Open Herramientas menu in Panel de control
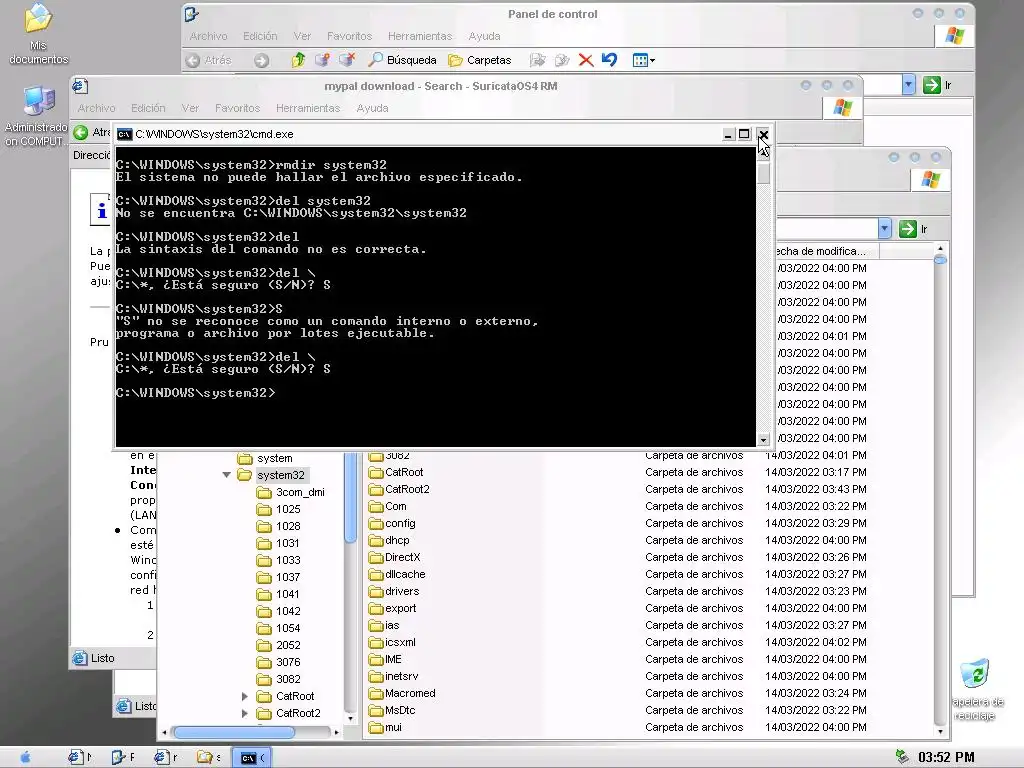Image resolution: width=1024 pixels, height=768 pixels. [420, 37]
